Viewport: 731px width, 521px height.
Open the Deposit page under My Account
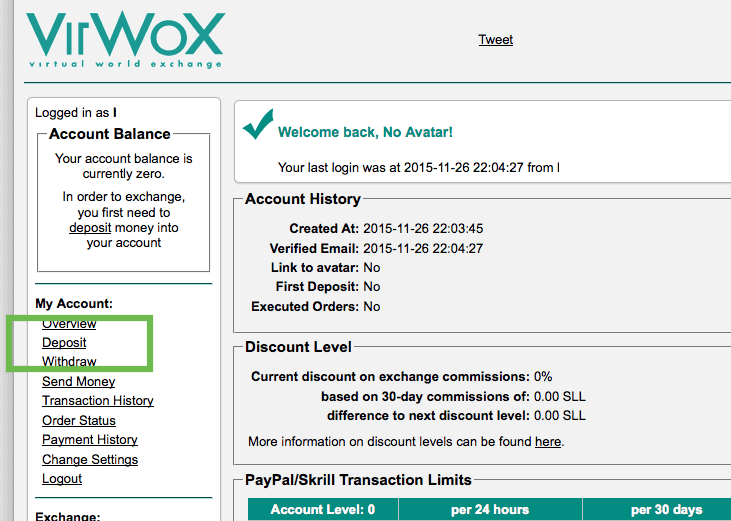[64, 343]
